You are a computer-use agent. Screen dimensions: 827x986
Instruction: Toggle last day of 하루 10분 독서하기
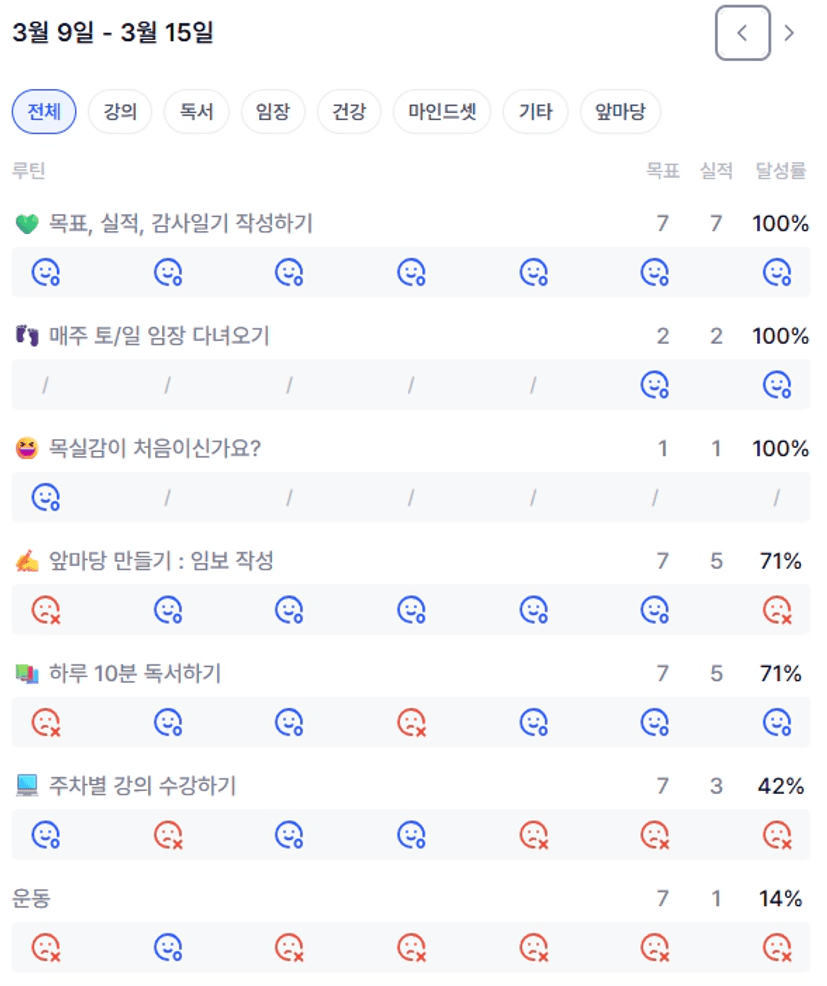point(777,721)
